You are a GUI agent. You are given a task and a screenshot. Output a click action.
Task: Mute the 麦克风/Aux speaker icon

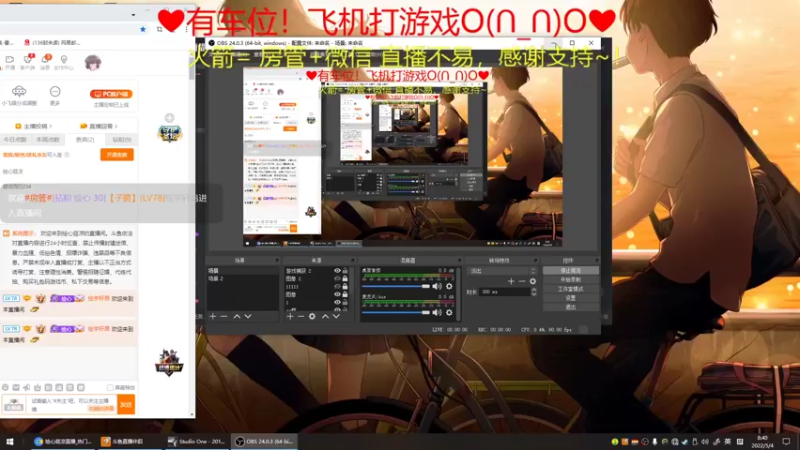[x=437, y=312]
